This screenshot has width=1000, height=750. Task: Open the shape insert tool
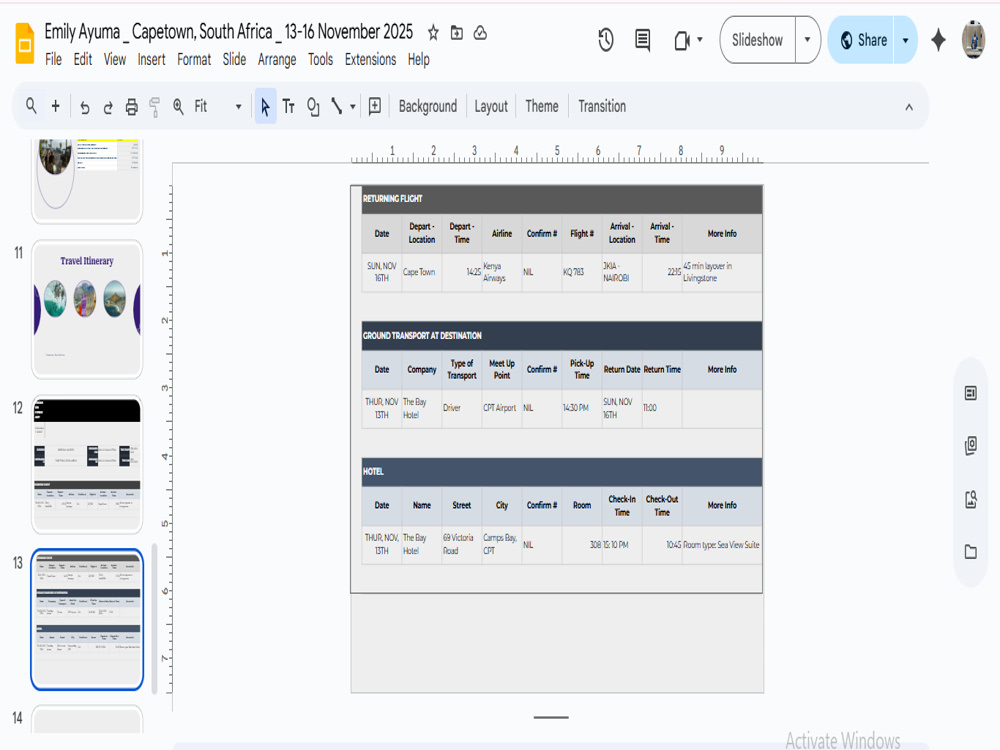313,107
